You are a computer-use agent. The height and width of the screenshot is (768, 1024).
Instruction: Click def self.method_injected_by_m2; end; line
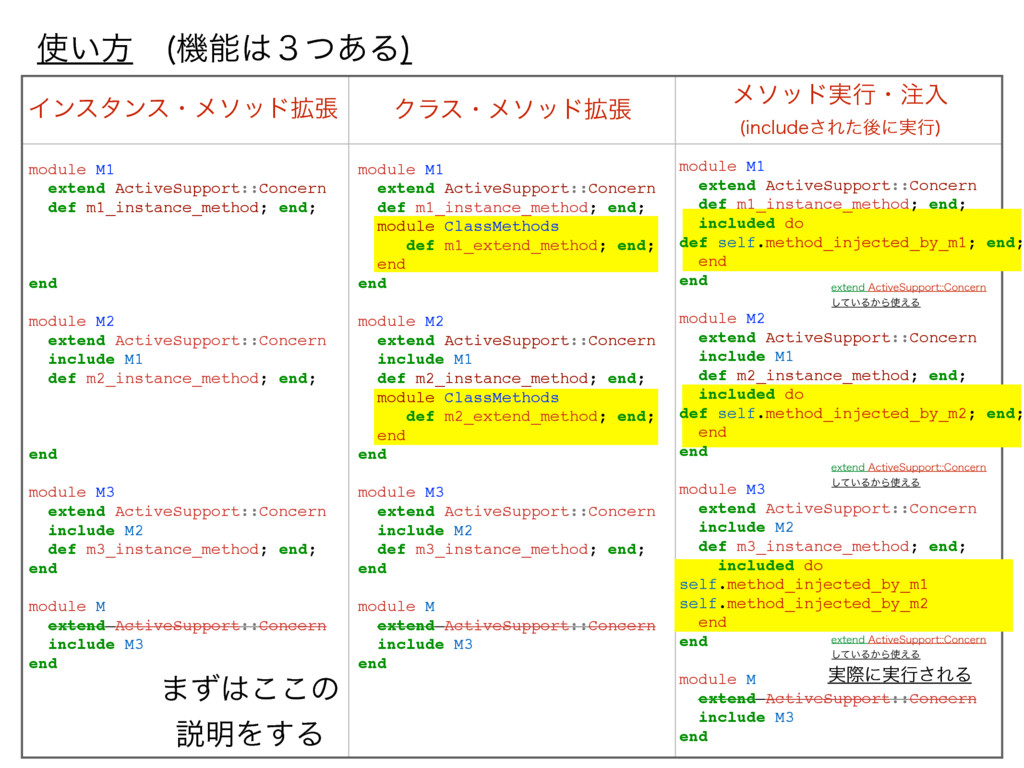pyautogui.click(x=851, y=414)
